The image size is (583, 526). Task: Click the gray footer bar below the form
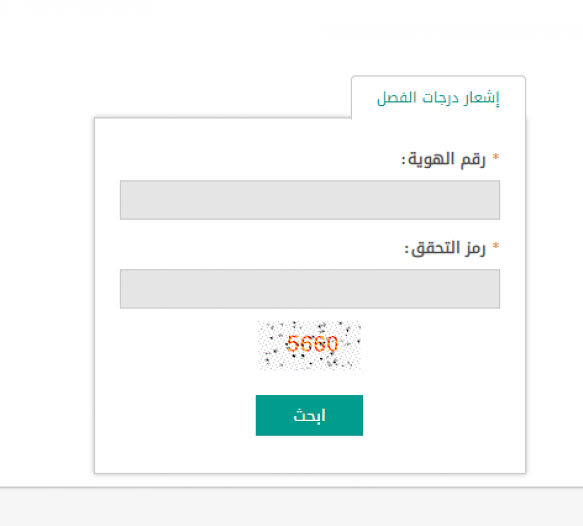coord(292,507)
